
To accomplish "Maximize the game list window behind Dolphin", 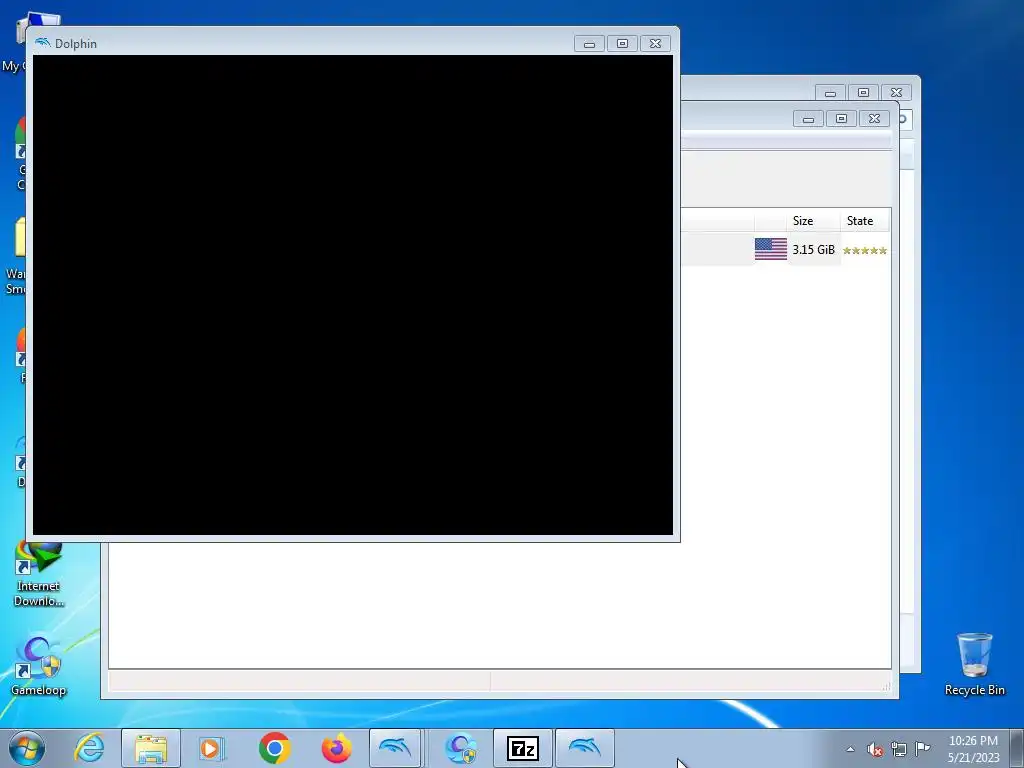I will (841, 119).
